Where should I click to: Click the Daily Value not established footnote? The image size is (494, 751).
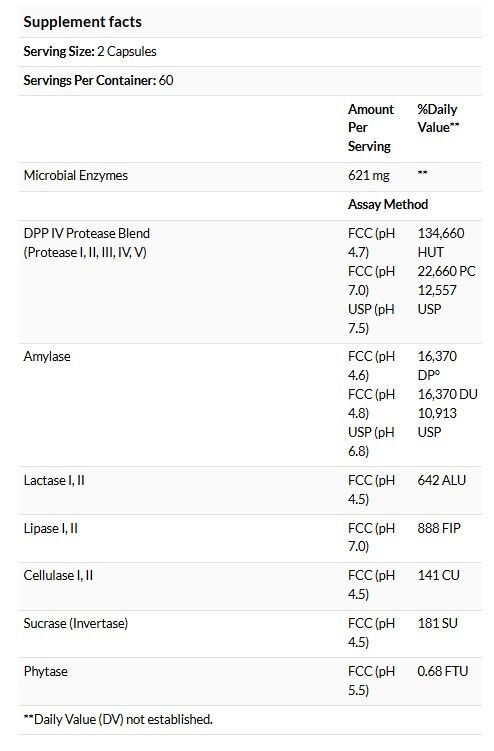point(118,719)
